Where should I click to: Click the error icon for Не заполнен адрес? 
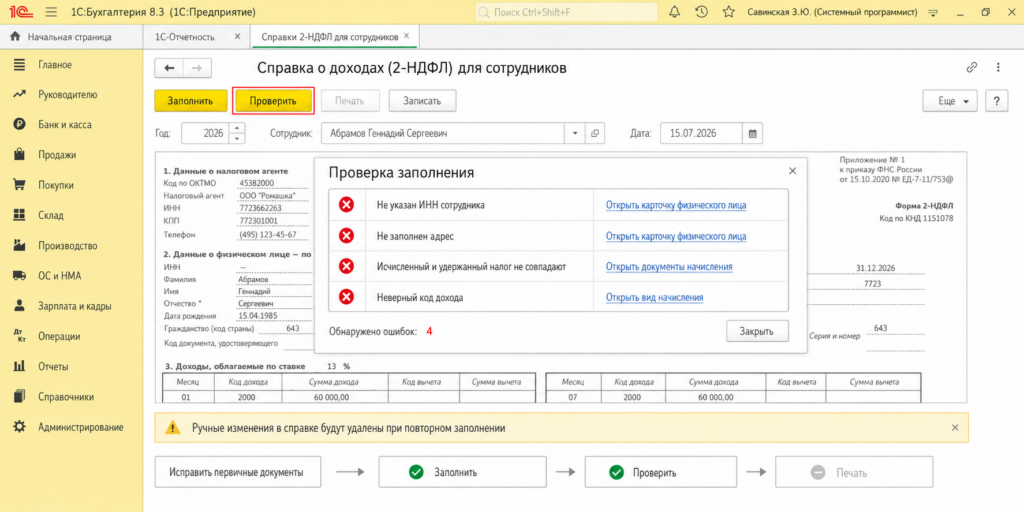point(346,236)
